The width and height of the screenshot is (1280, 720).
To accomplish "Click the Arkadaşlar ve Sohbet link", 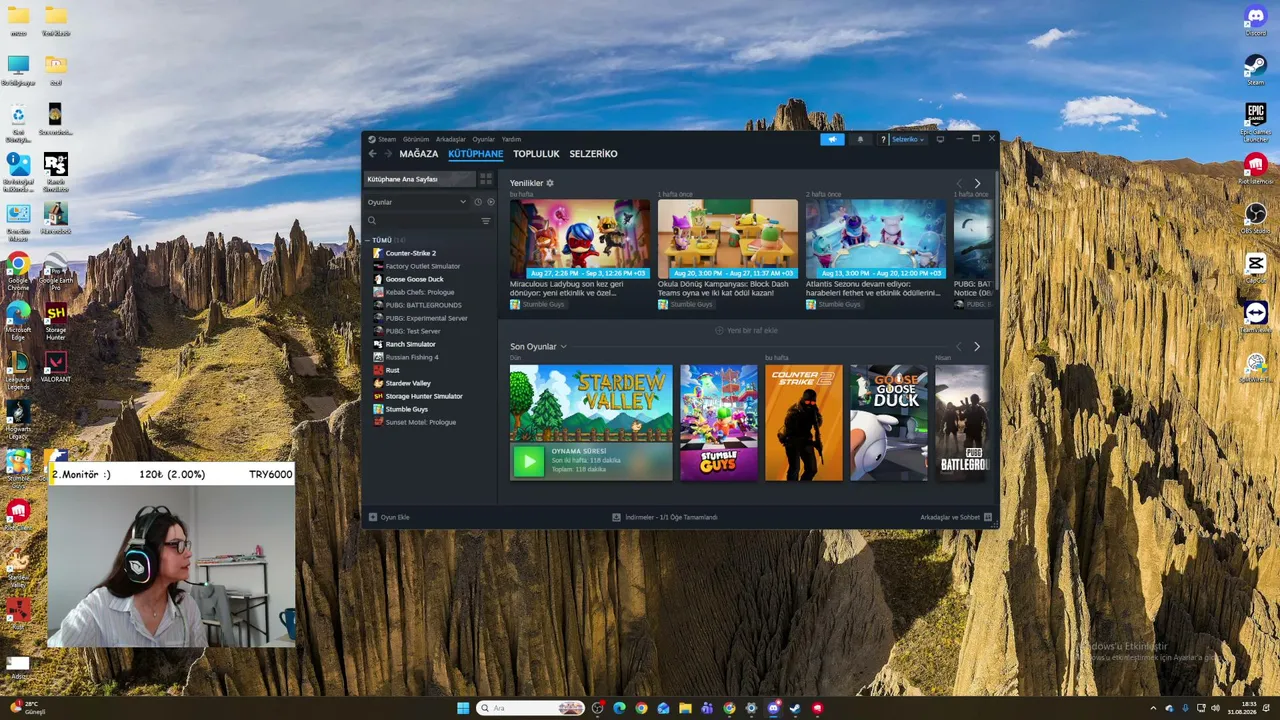I will (950, 517).
